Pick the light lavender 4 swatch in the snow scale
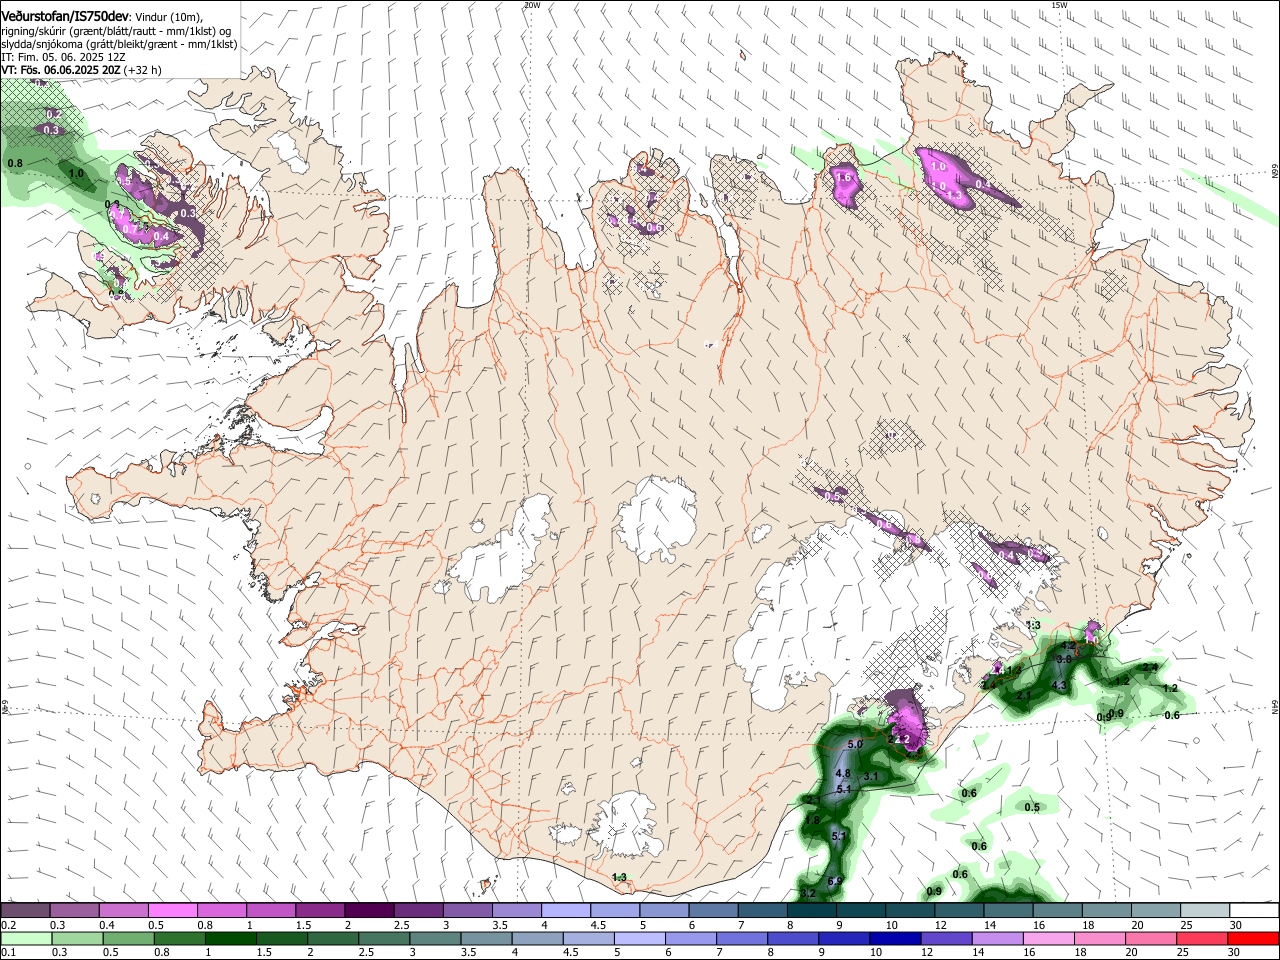This screenshot has height=960, width=1280. [x=565, y=910]
